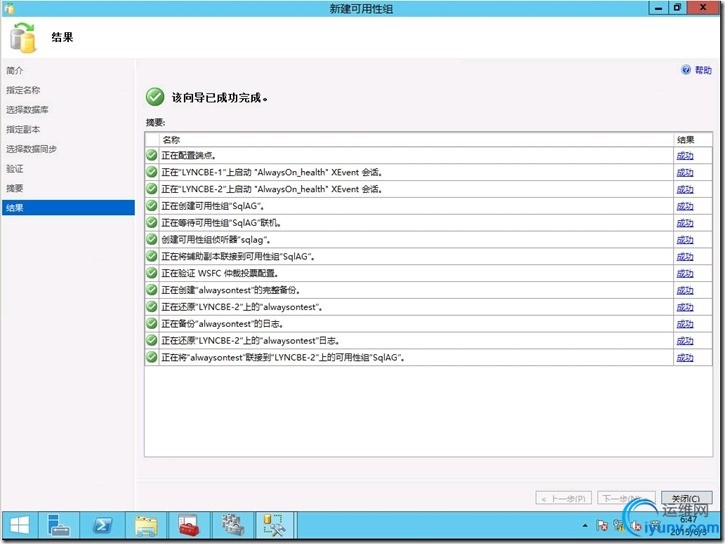Click green check icon of 侦听器 sqlag row

pyautogui.click(x=152, y=239)
